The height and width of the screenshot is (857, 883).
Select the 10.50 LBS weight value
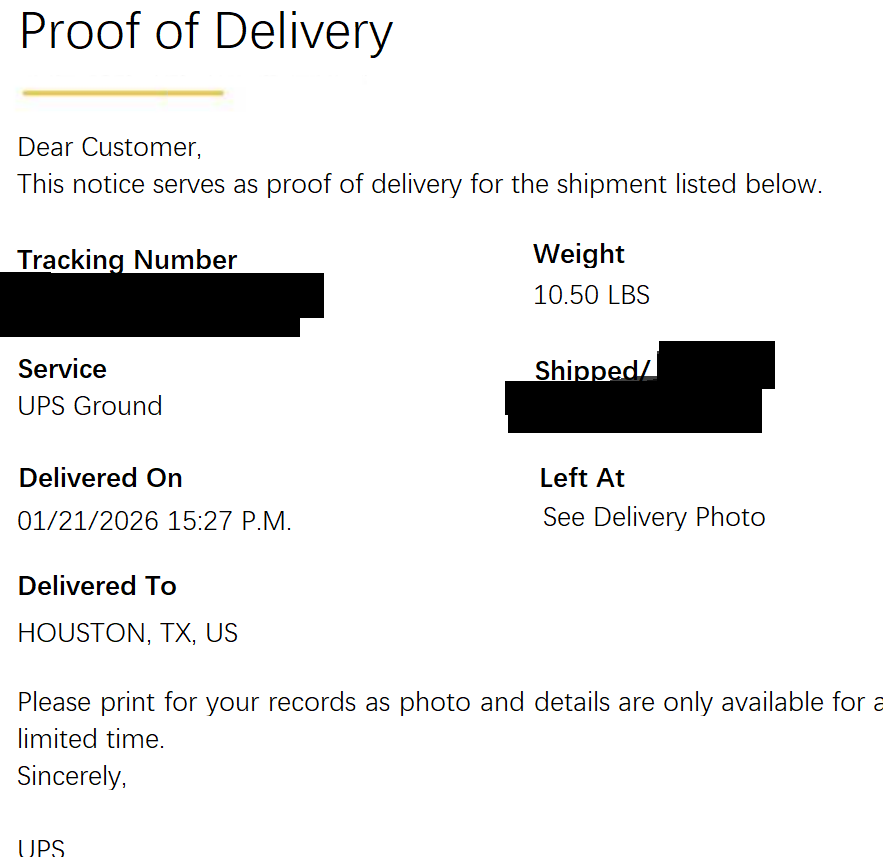(x=591, y=295)
